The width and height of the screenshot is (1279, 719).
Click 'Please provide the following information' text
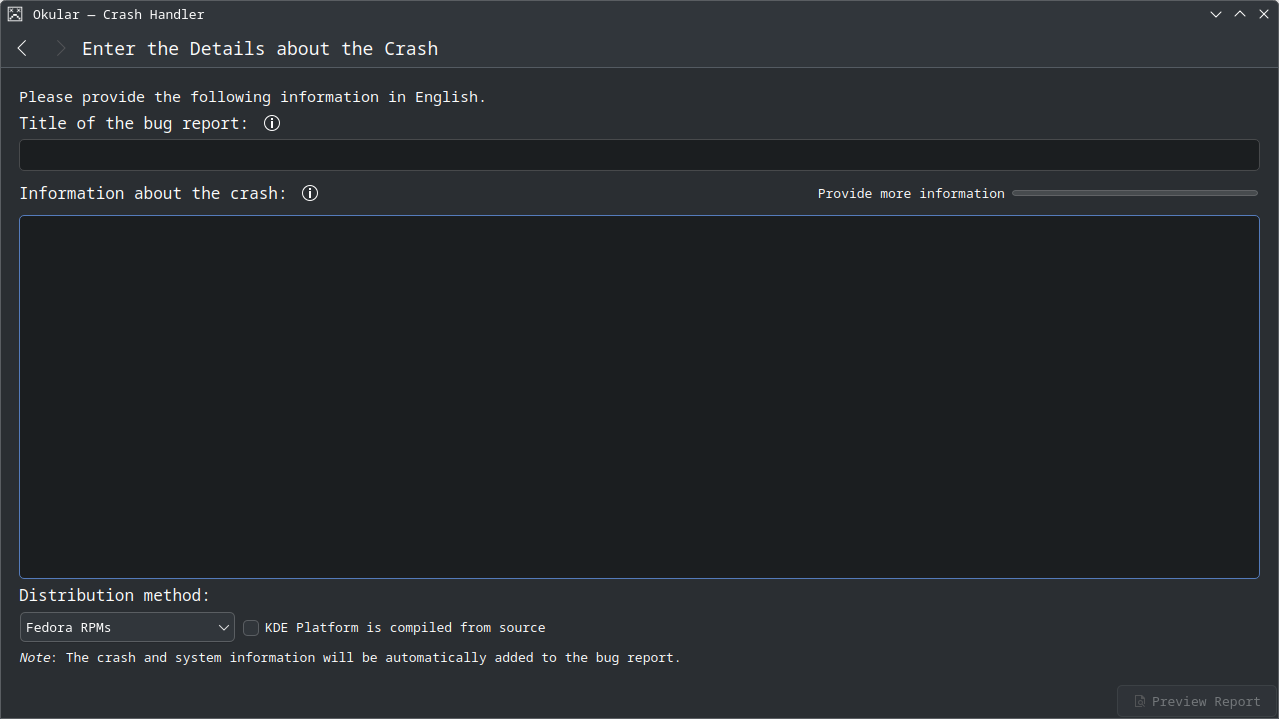[x=253, y=97]
